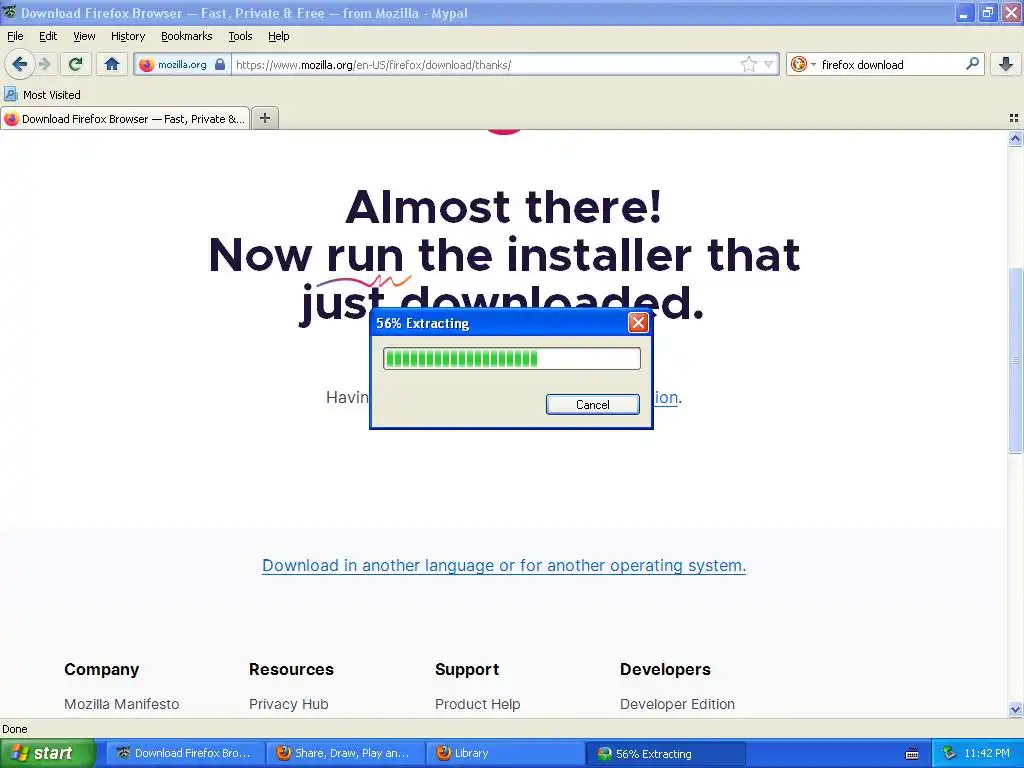Bookmark this page with the star icon

pyautogui.click(x=748, y=64)
